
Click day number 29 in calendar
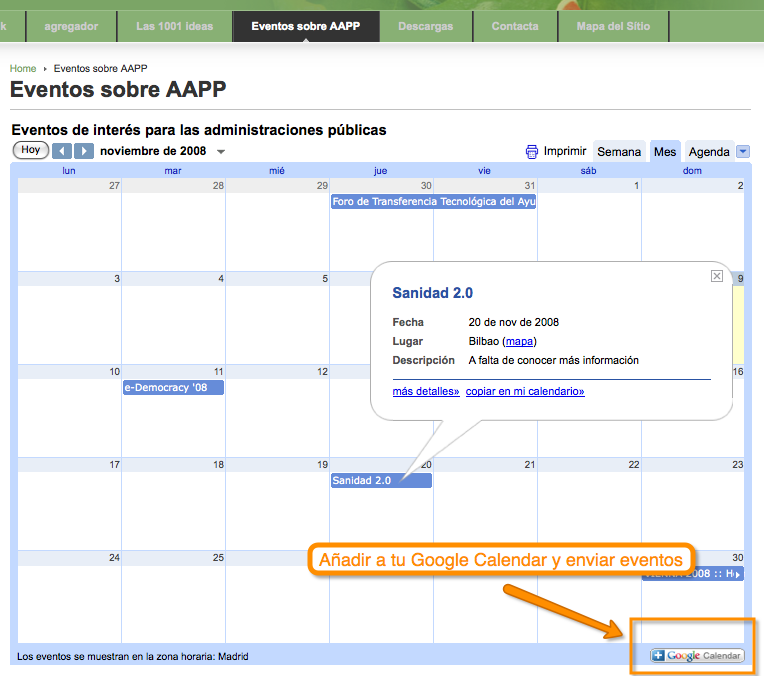pos(323,186)
